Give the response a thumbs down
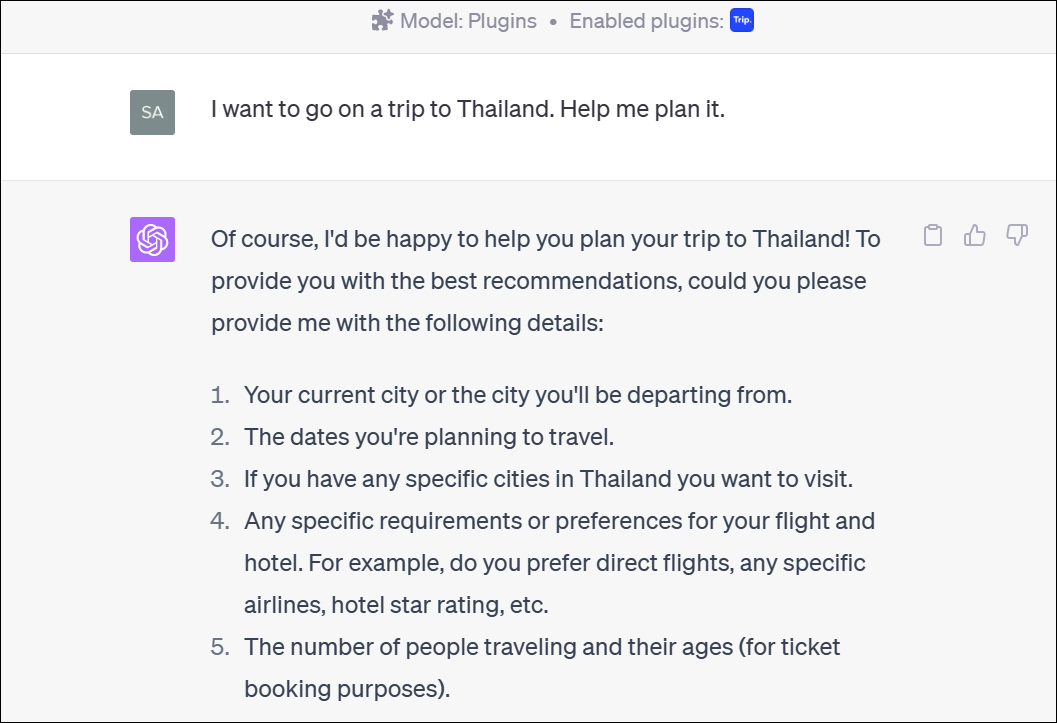 tap(1016, 236)
